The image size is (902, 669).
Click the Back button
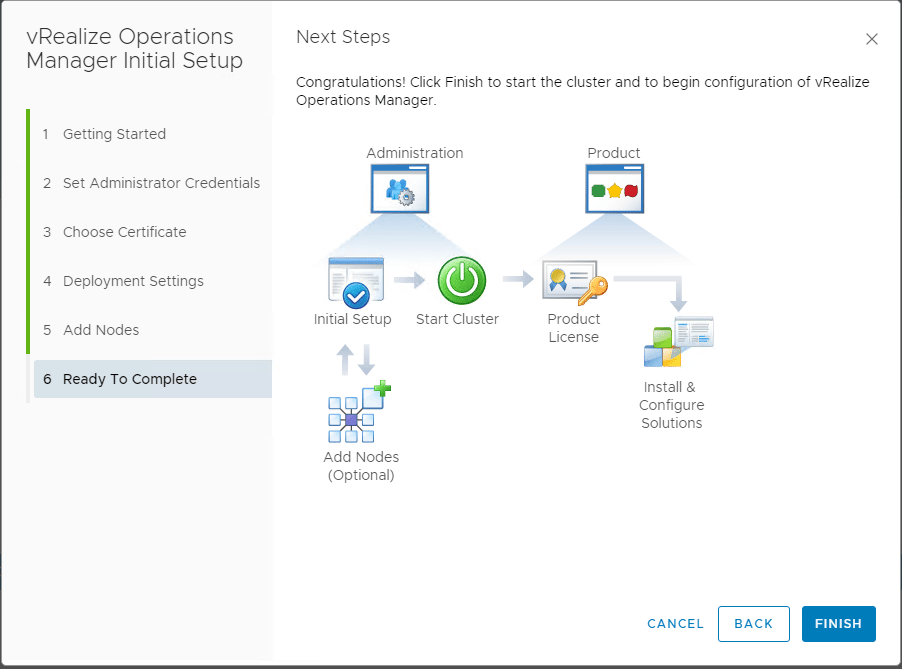coord(753,624)
